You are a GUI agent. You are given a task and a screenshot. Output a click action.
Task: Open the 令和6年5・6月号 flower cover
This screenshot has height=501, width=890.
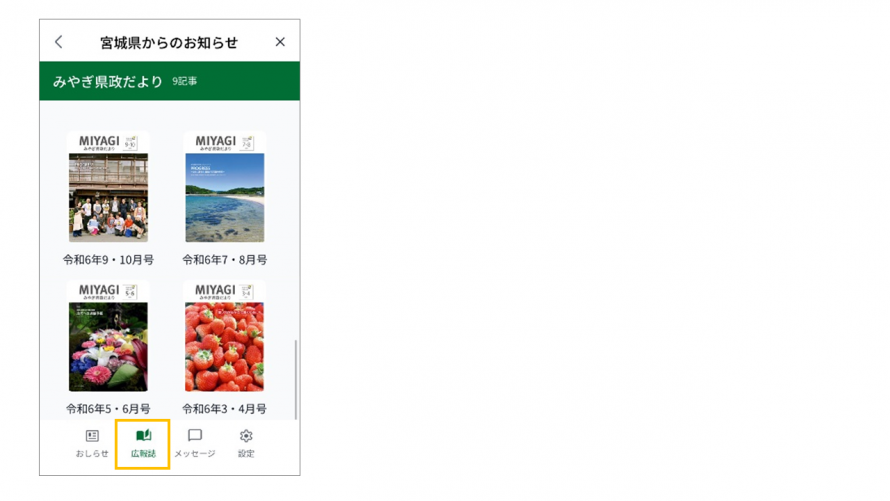(x=108, y=336)
